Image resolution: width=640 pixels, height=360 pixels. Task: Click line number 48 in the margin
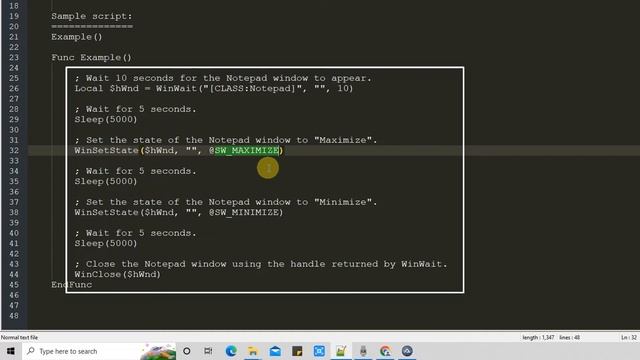pyautogui.click(x=14, y=316)
